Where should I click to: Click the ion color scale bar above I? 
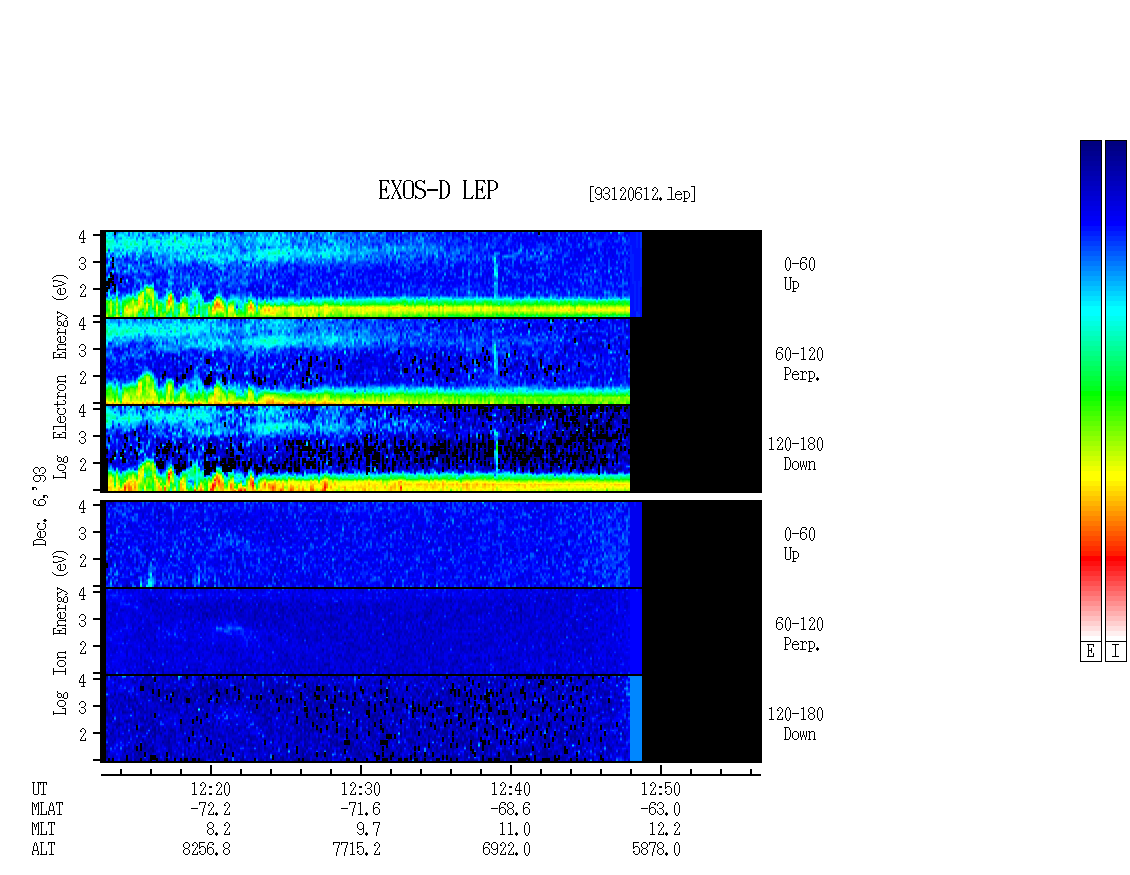[1116, 390]
